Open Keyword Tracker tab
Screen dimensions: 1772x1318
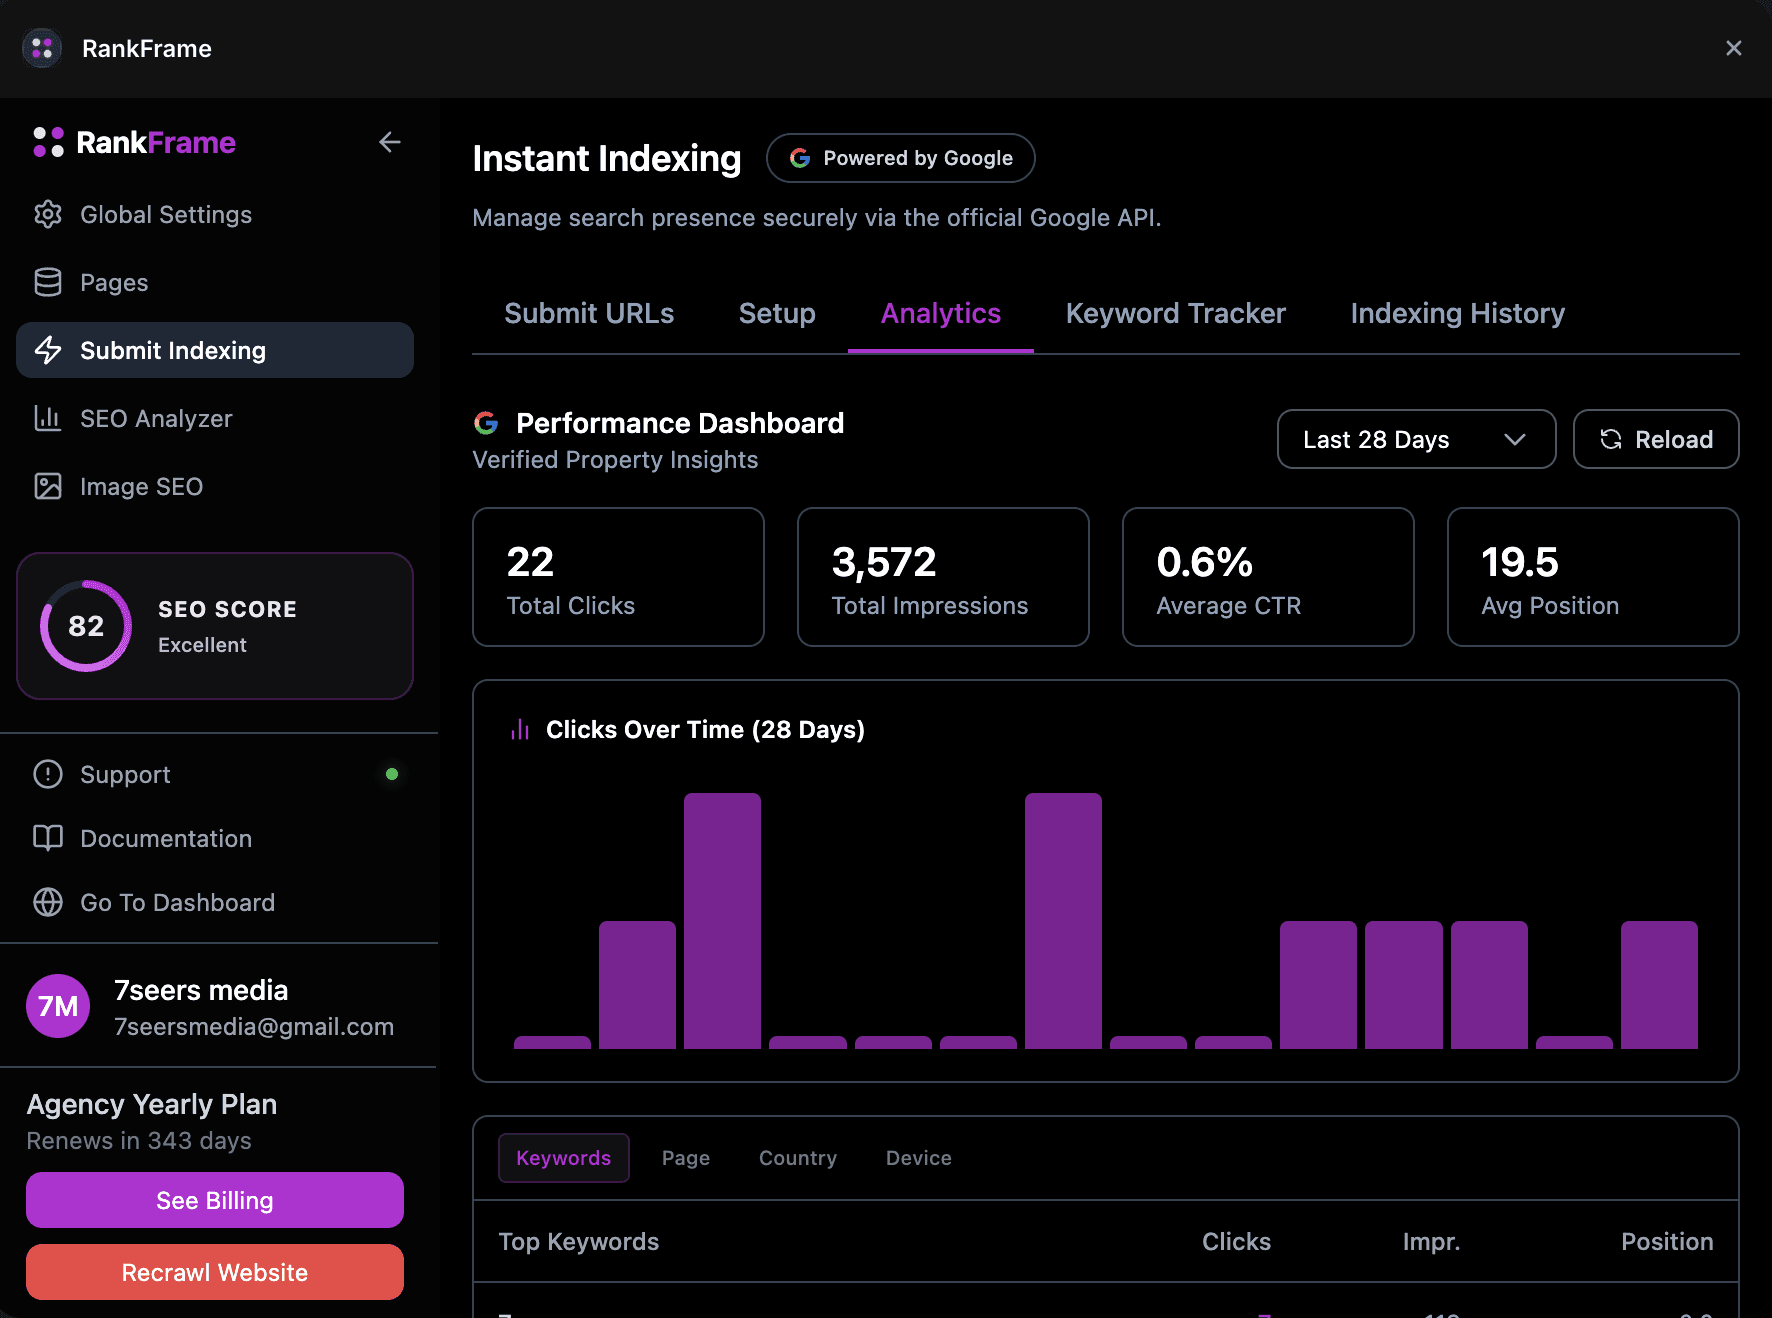1176,313
